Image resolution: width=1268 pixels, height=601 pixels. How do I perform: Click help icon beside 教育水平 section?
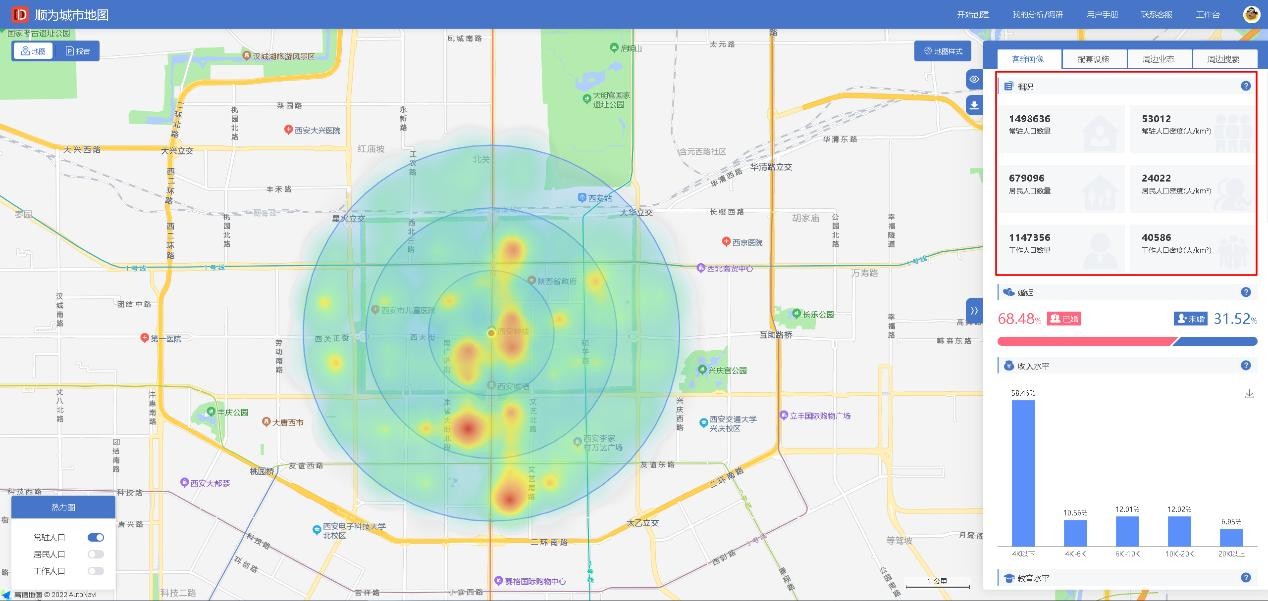(x=1246, y=578)
